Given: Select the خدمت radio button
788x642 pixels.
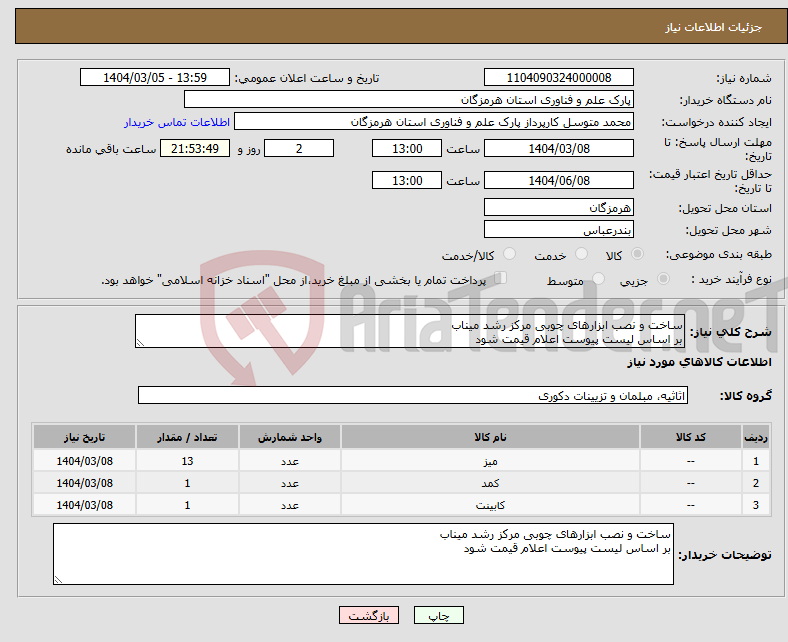Looking at the screenshot, I should pos(581,254).
